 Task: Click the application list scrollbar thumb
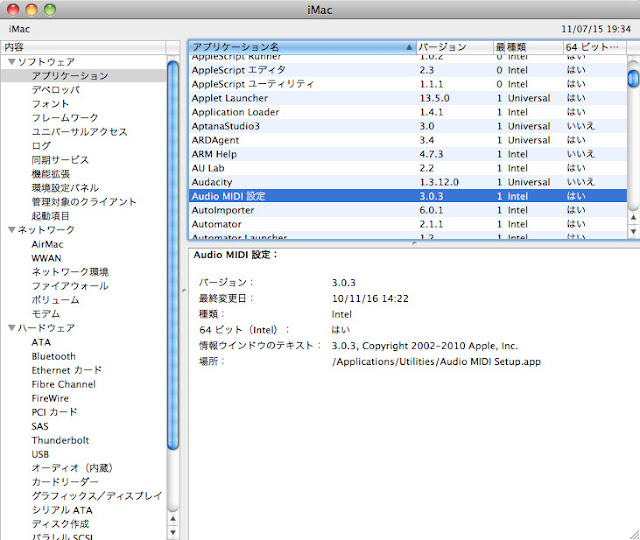click(x=633, y=78)
